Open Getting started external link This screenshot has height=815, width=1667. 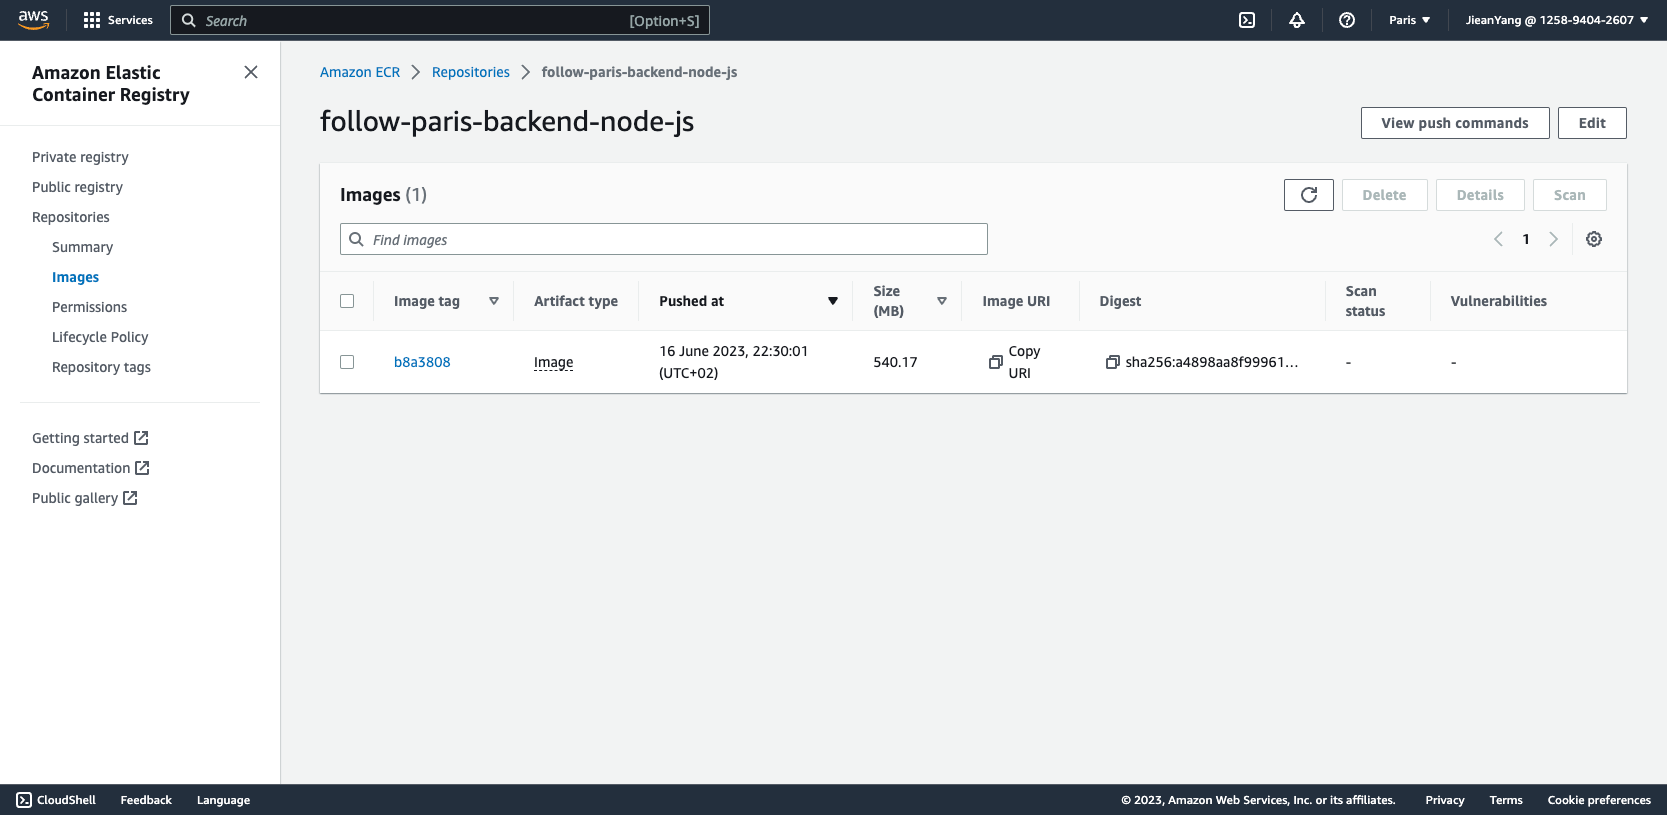tap(90, 438)
